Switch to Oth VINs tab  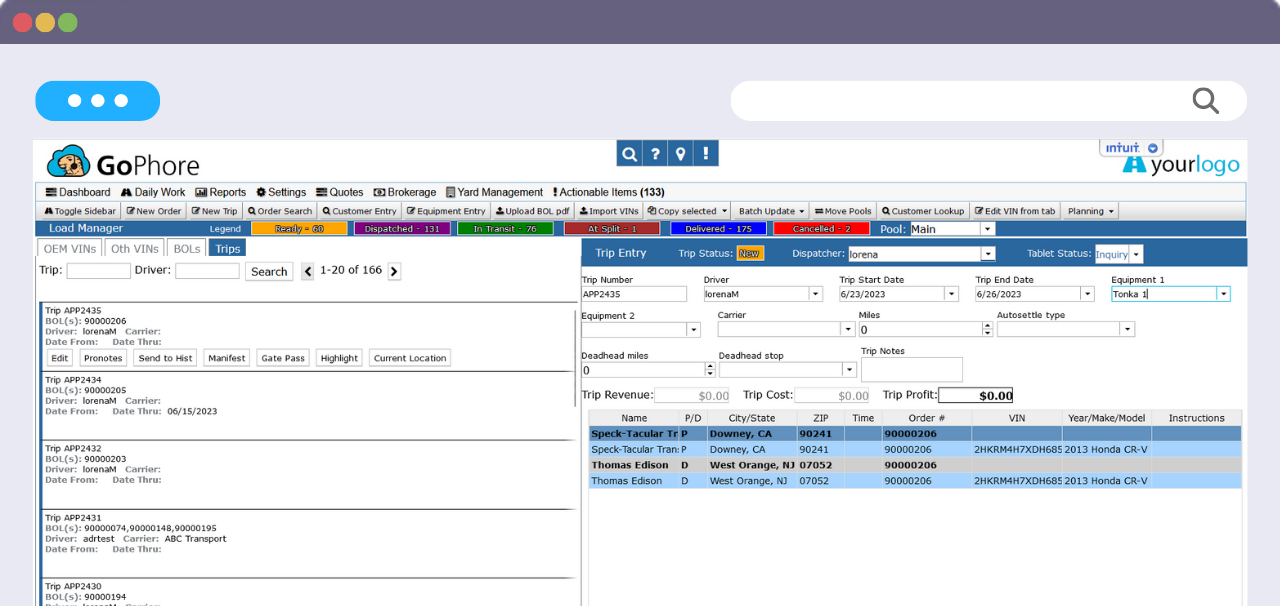(135, 249)
